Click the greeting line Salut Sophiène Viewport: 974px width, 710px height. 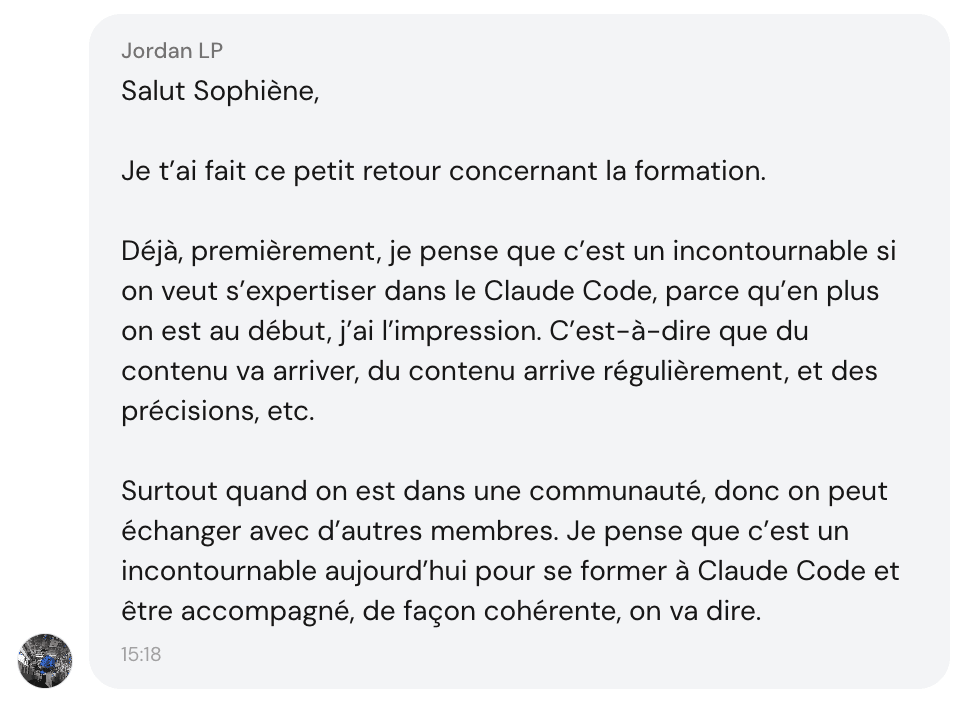coord(222,91)
